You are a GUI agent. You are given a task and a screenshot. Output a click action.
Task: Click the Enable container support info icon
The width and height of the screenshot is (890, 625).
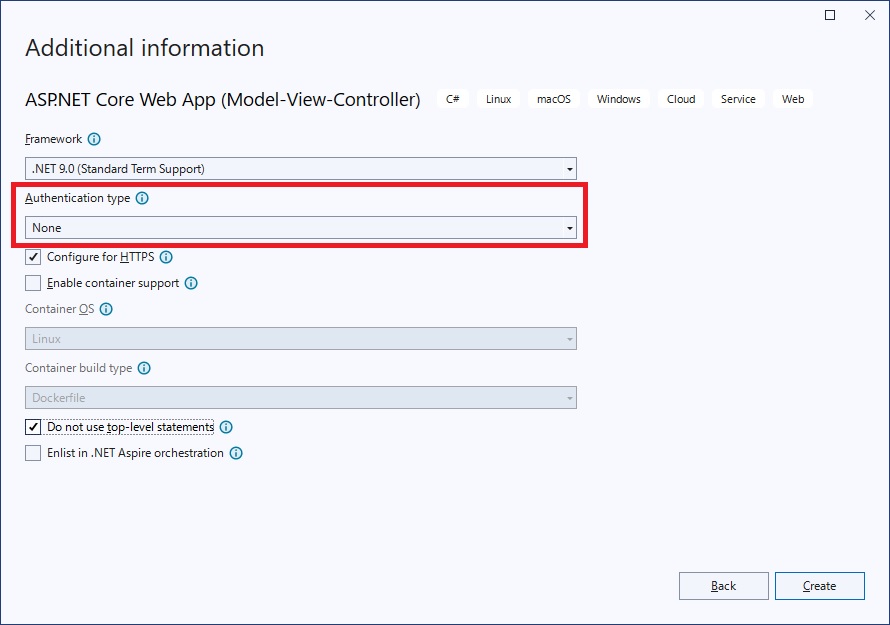pos(191,283)
